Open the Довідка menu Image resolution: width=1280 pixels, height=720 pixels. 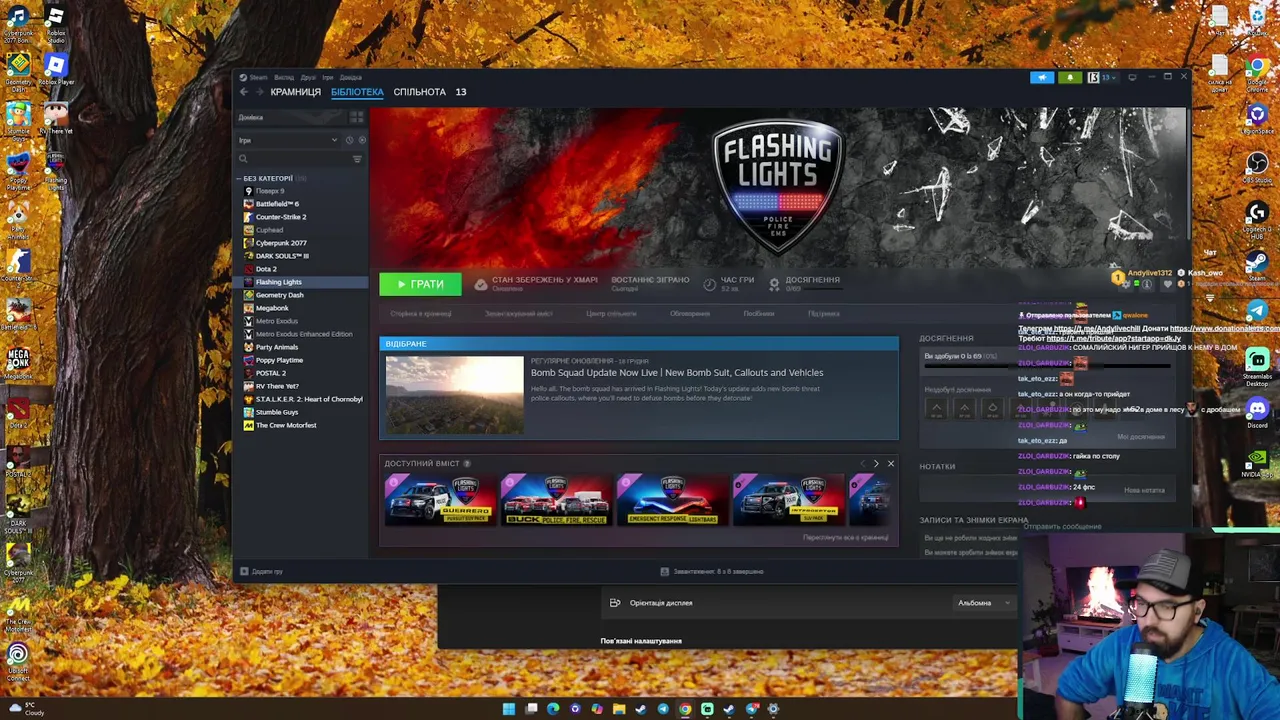[350, 77]
